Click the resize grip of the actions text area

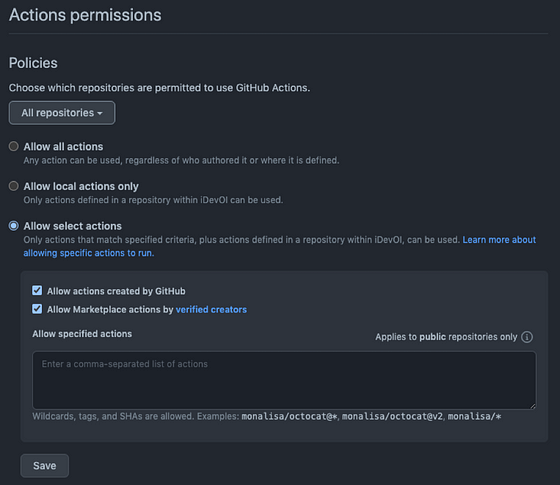[x=532, y=406]
